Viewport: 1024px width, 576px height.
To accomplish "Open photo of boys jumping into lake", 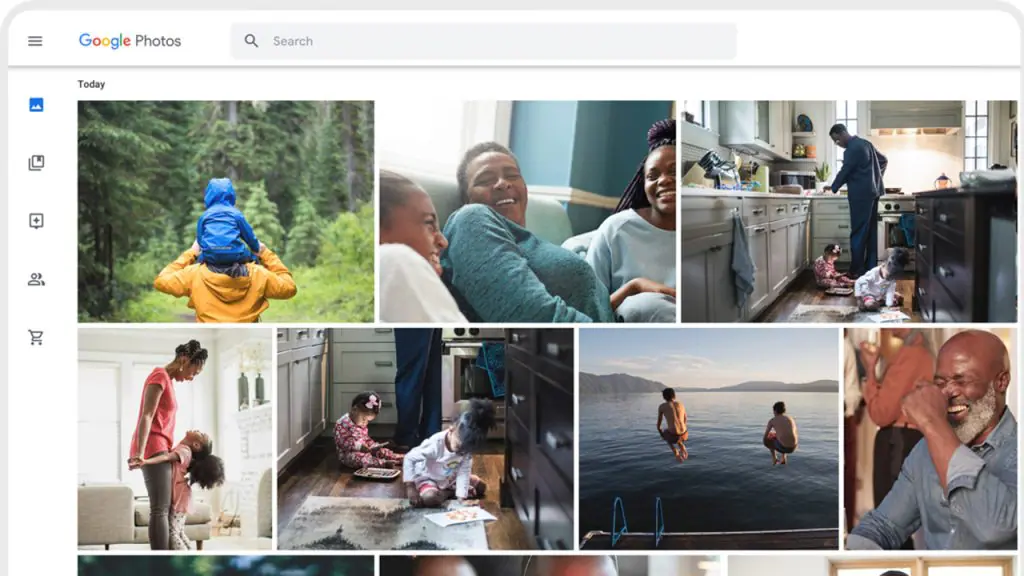I will [x=708, y=438].
